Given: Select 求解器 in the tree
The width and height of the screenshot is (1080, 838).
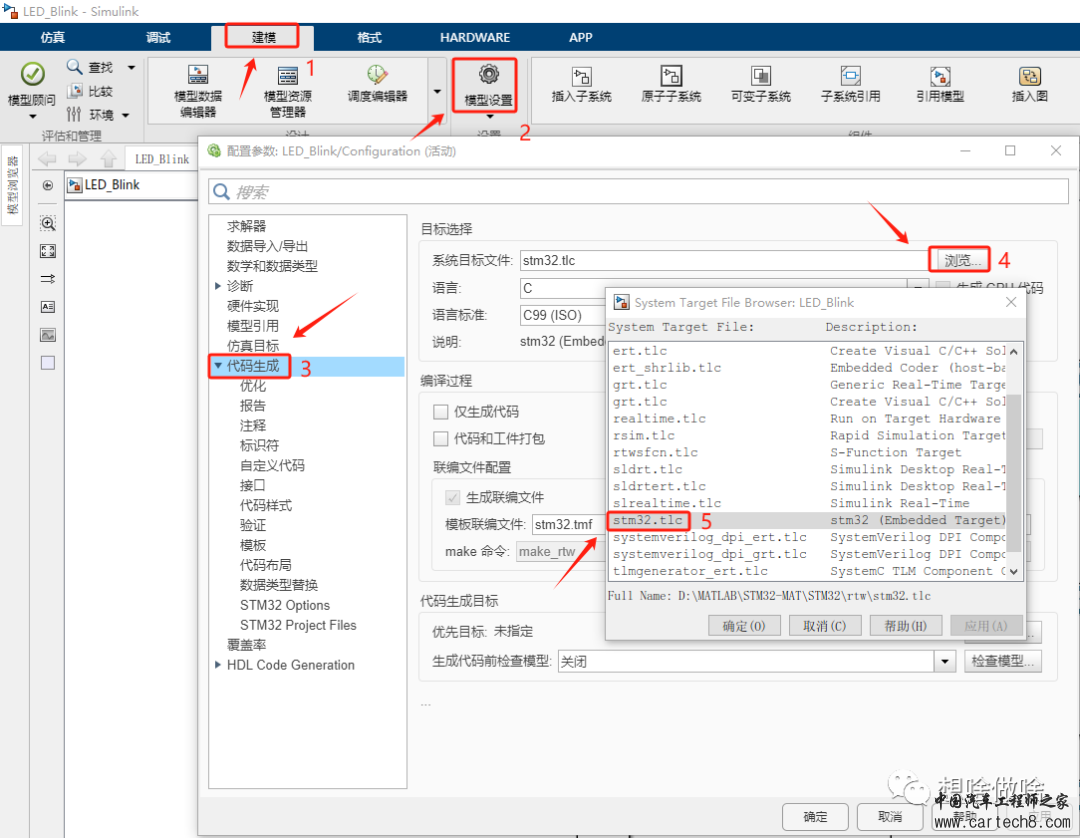Looking at the screenshot, I should coord(246,226).
